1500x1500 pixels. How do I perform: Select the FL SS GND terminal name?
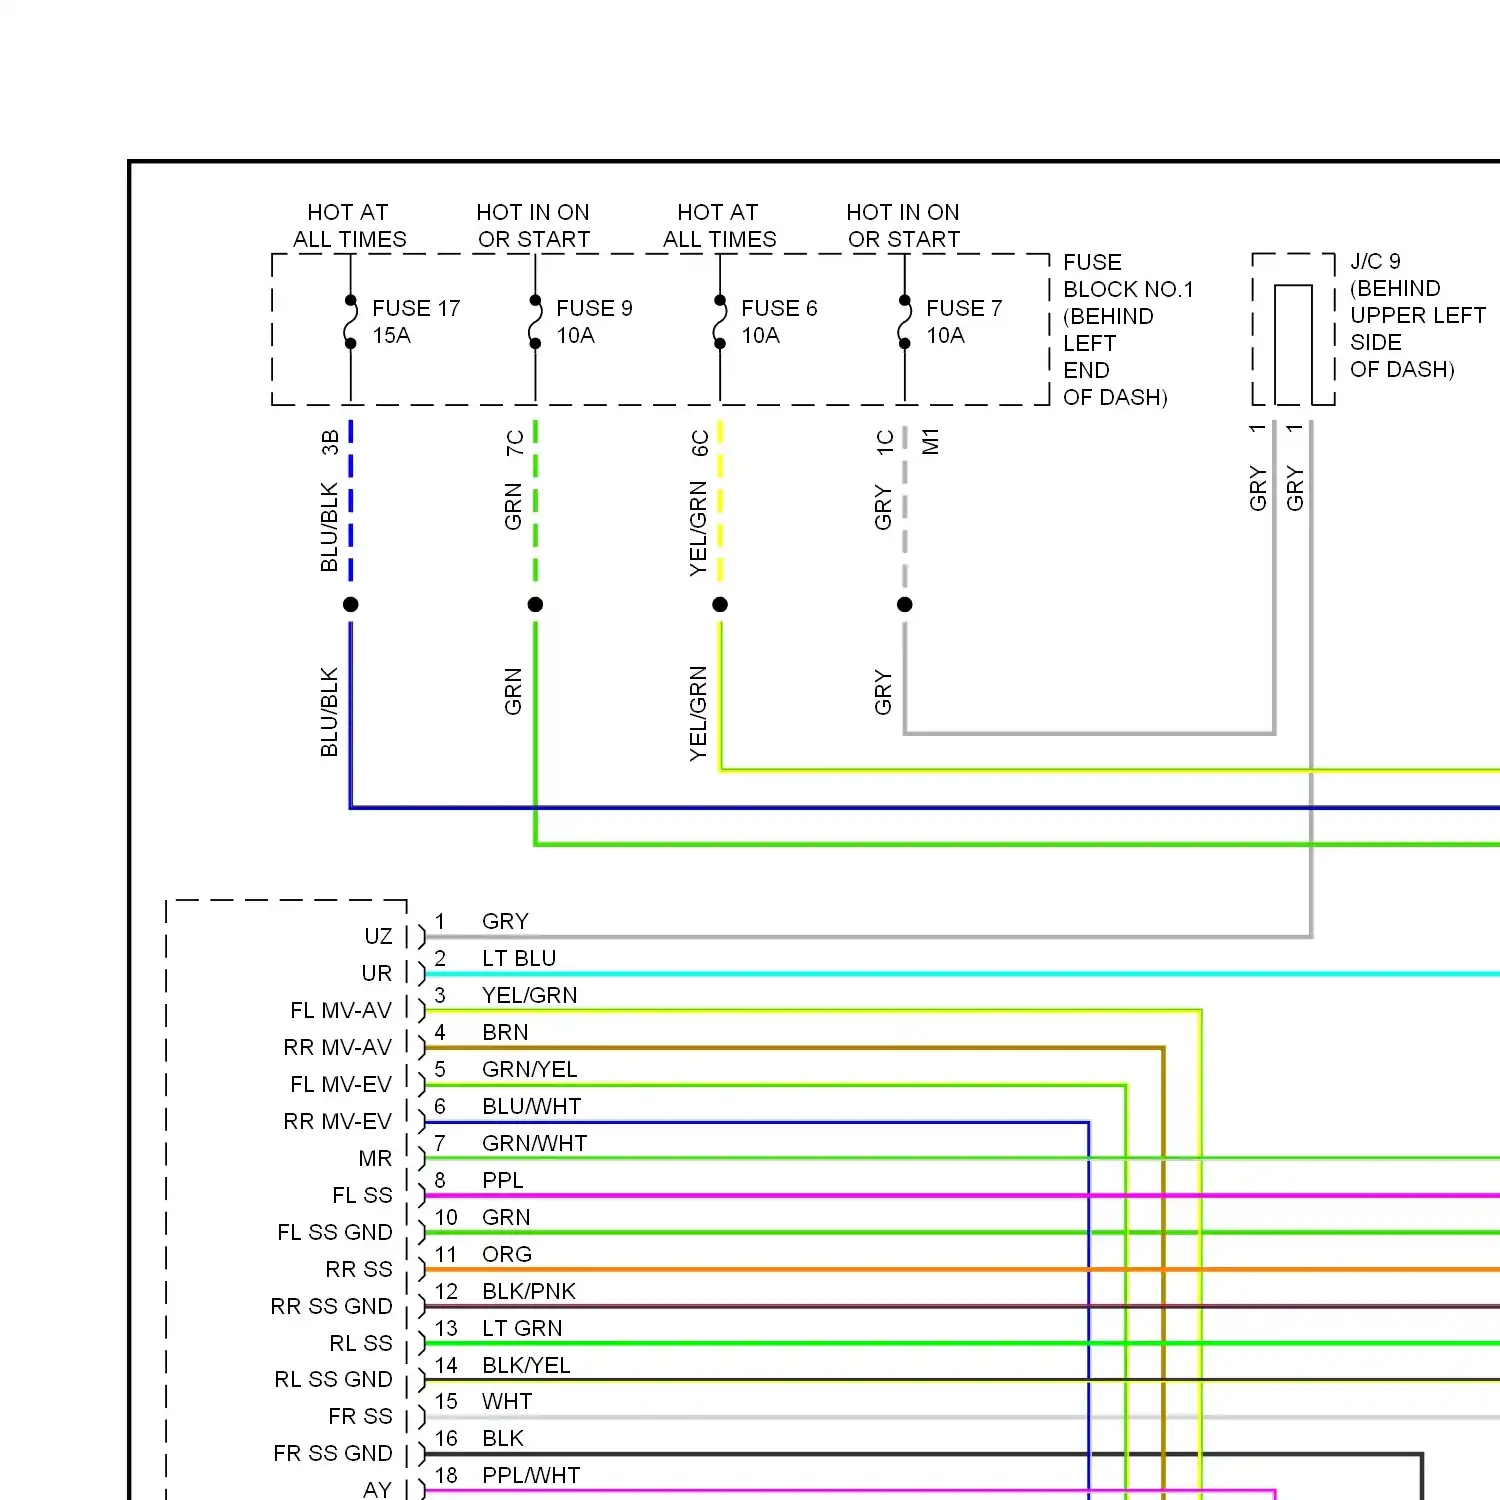pos(335,1232)
